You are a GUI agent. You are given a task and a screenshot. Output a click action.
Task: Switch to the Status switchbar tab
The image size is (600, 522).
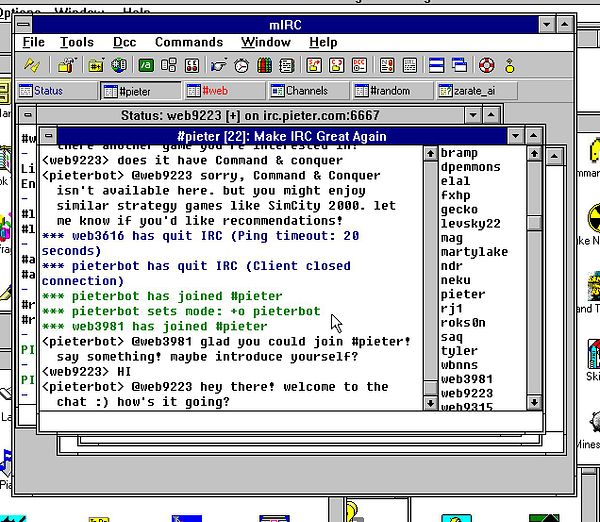[57, 91]
